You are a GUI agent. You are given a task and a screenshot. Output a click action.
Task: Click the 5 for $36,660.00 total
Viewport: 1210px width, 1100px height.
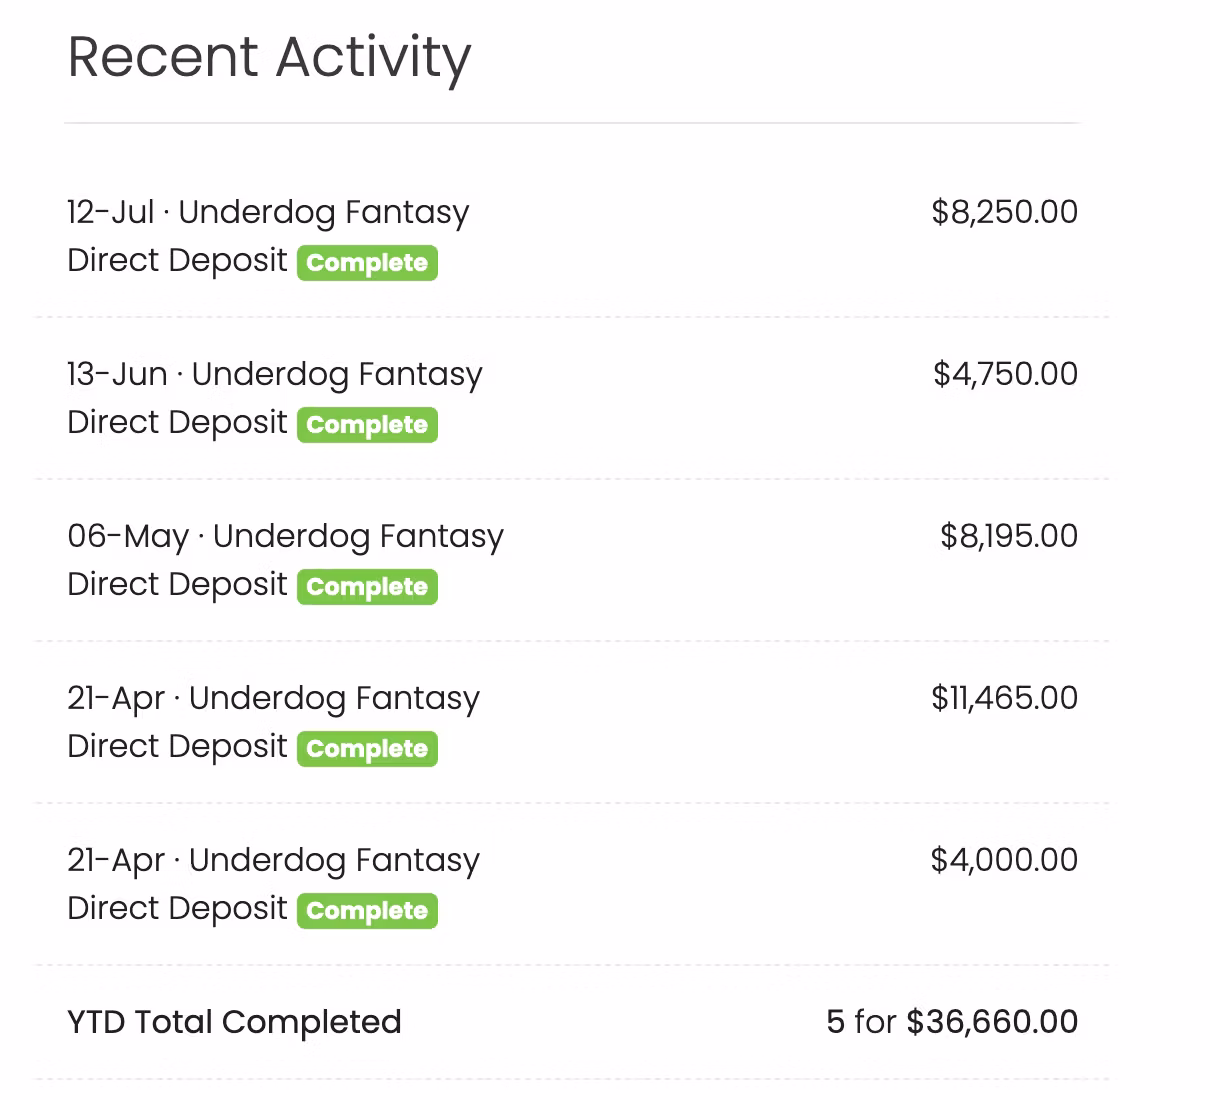click(x=952, y=1022)
